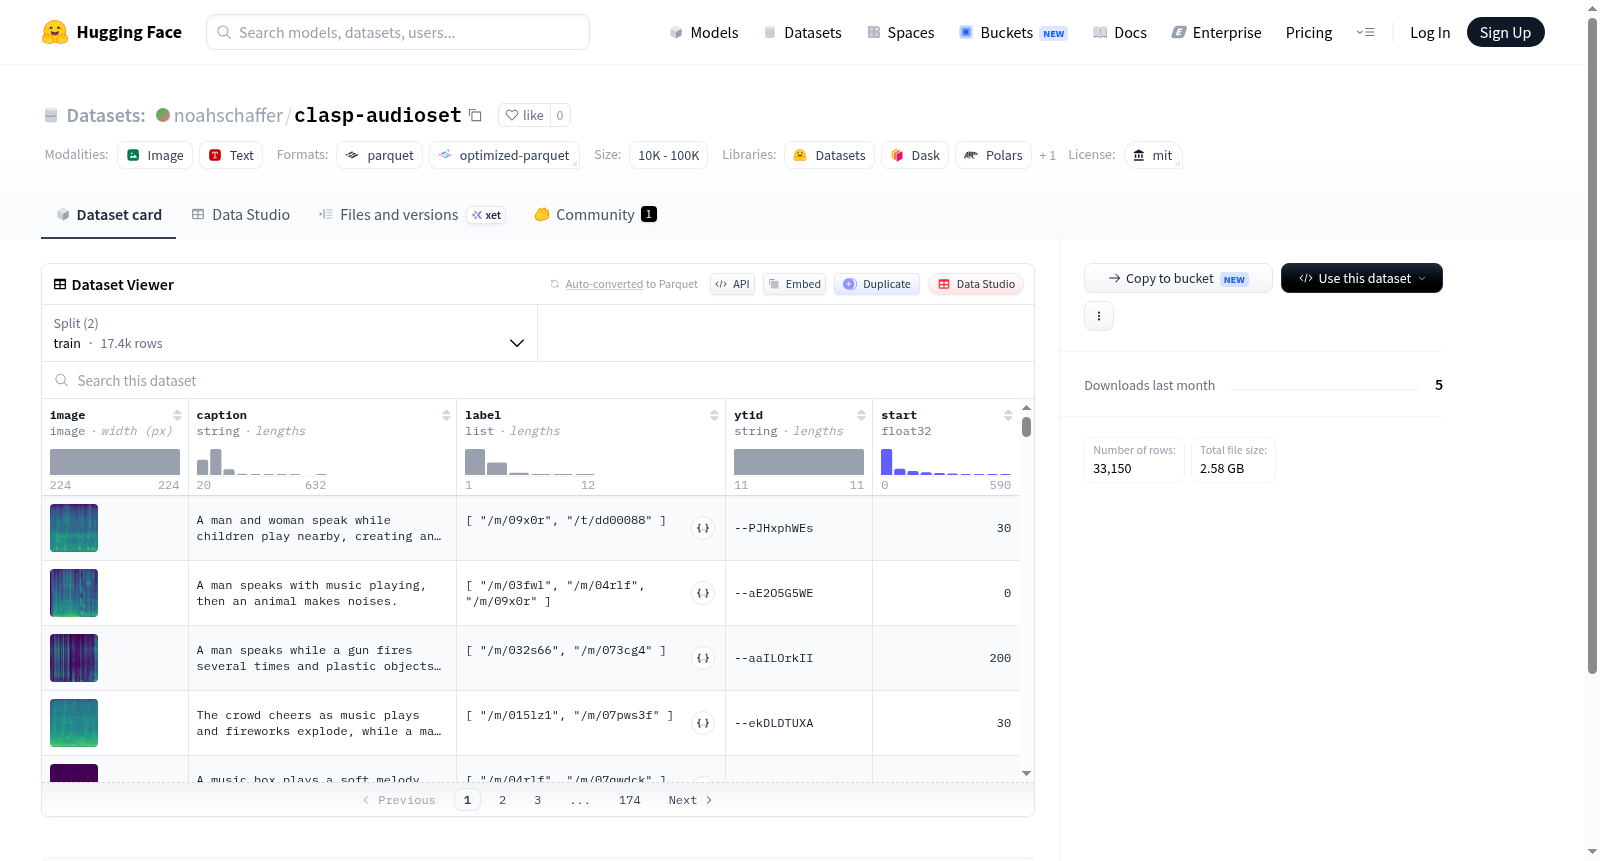Filter by Image modality tag
Viewport: 1600px width, 861px height.
click(155, 155)
